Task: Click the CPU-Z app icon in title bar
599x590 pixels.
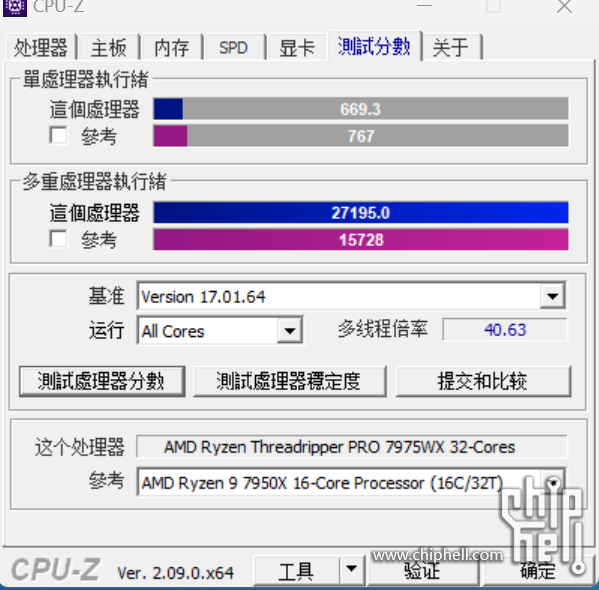Action: click(15, 7)
